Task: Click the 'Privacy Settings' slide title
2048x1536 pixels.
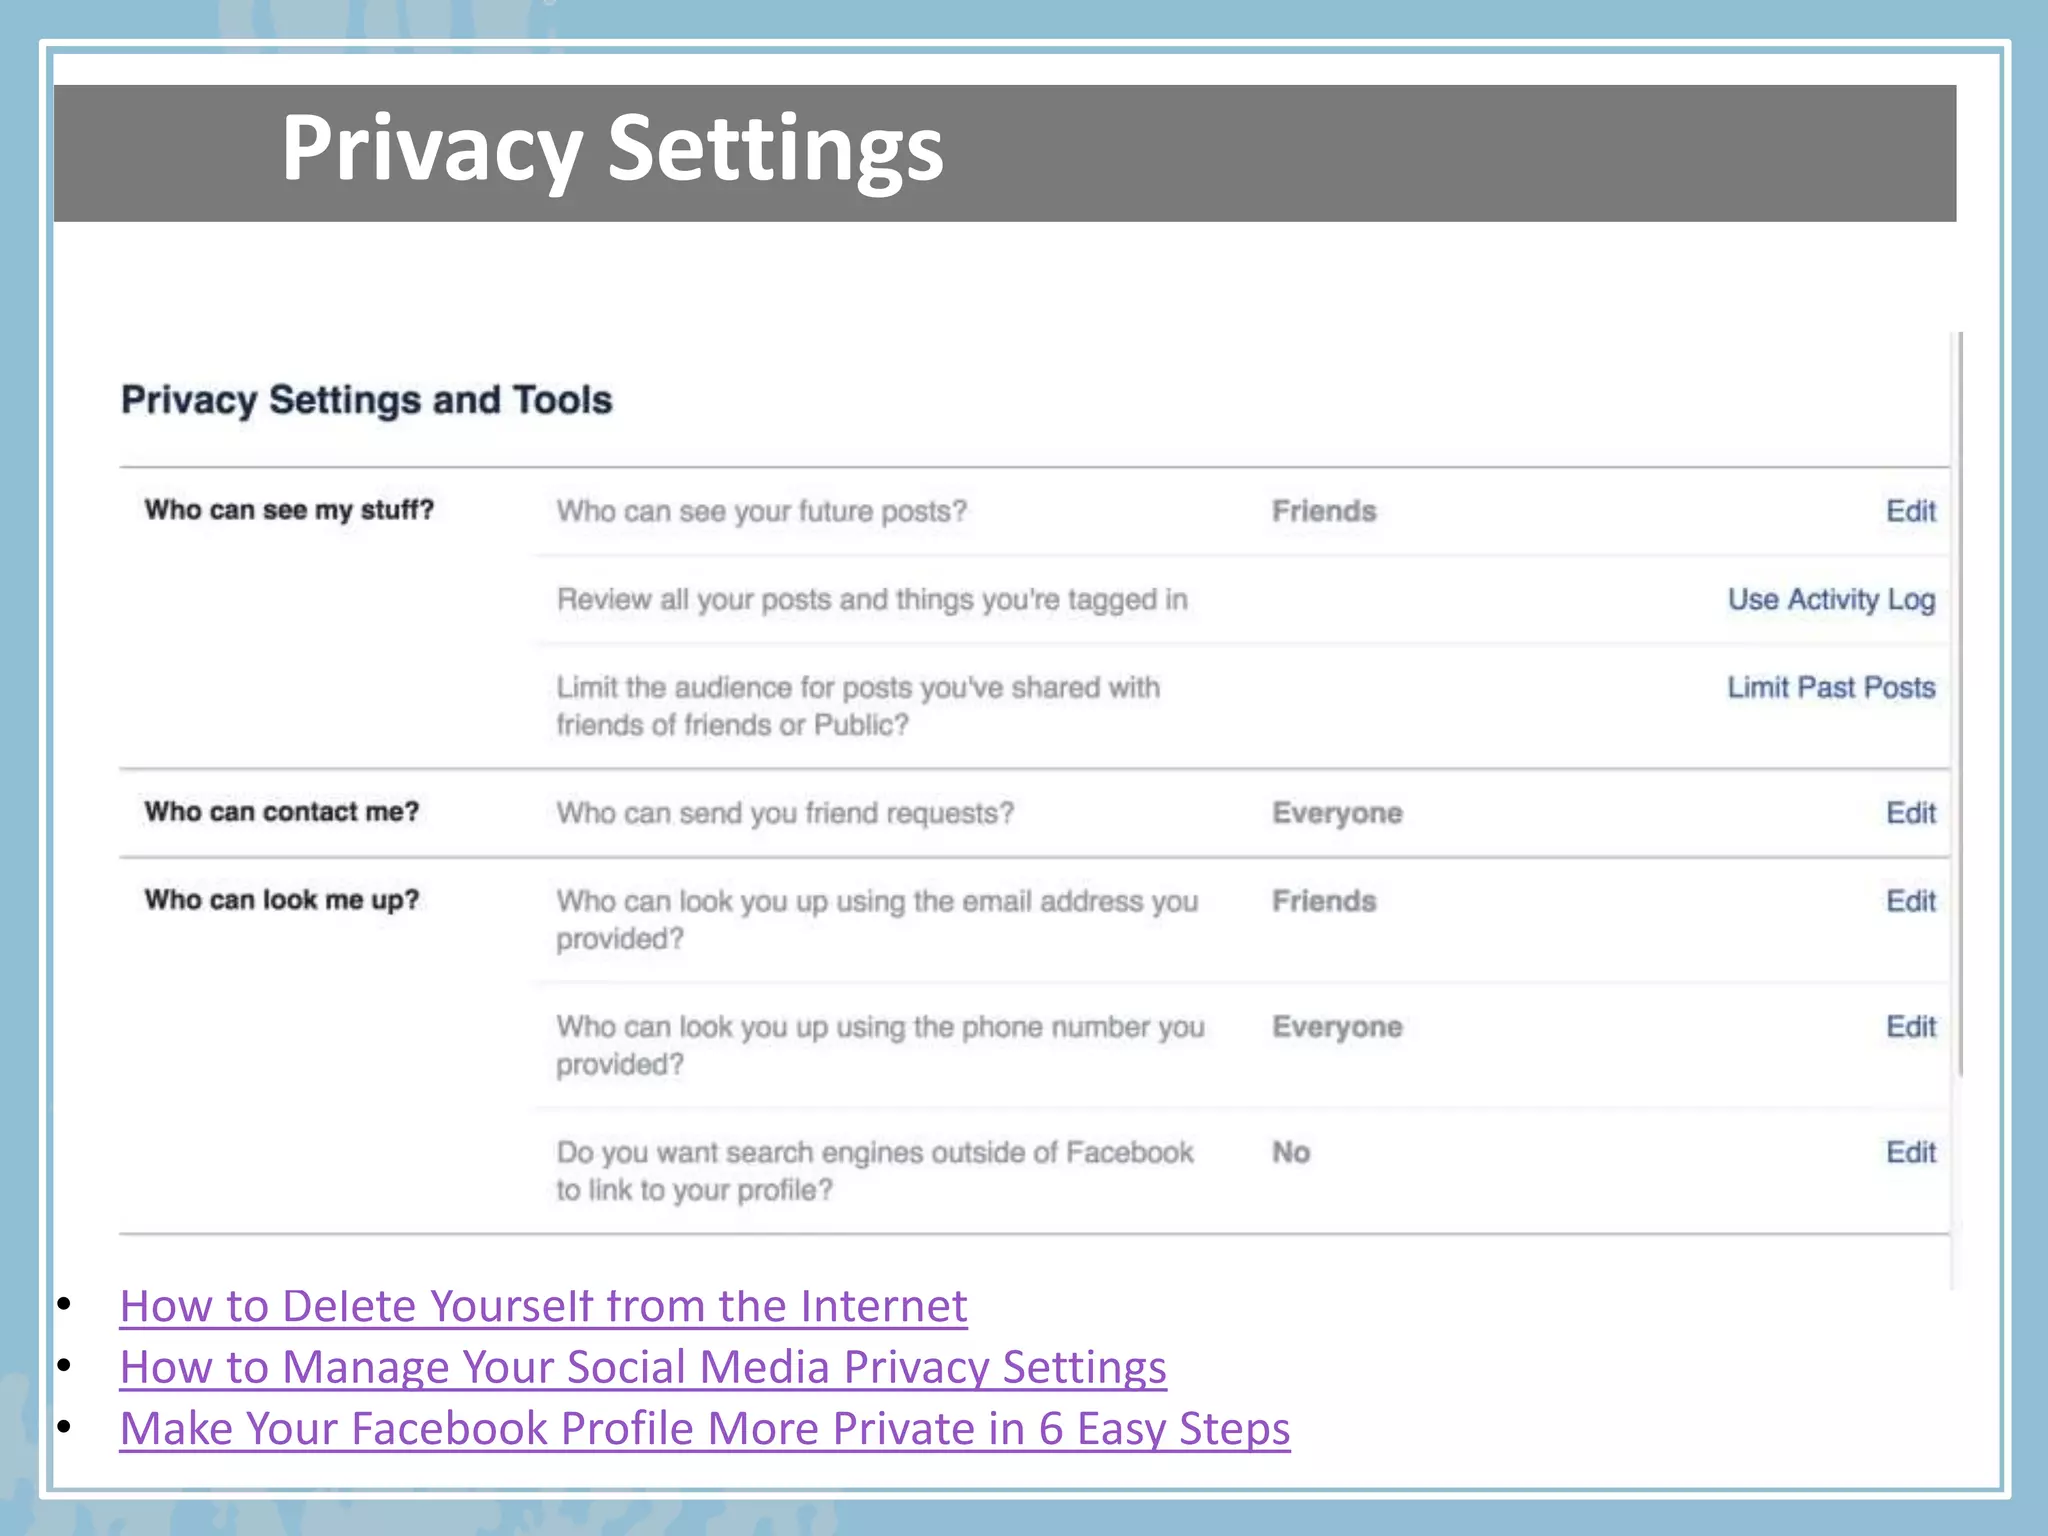Action: [612, 148]
